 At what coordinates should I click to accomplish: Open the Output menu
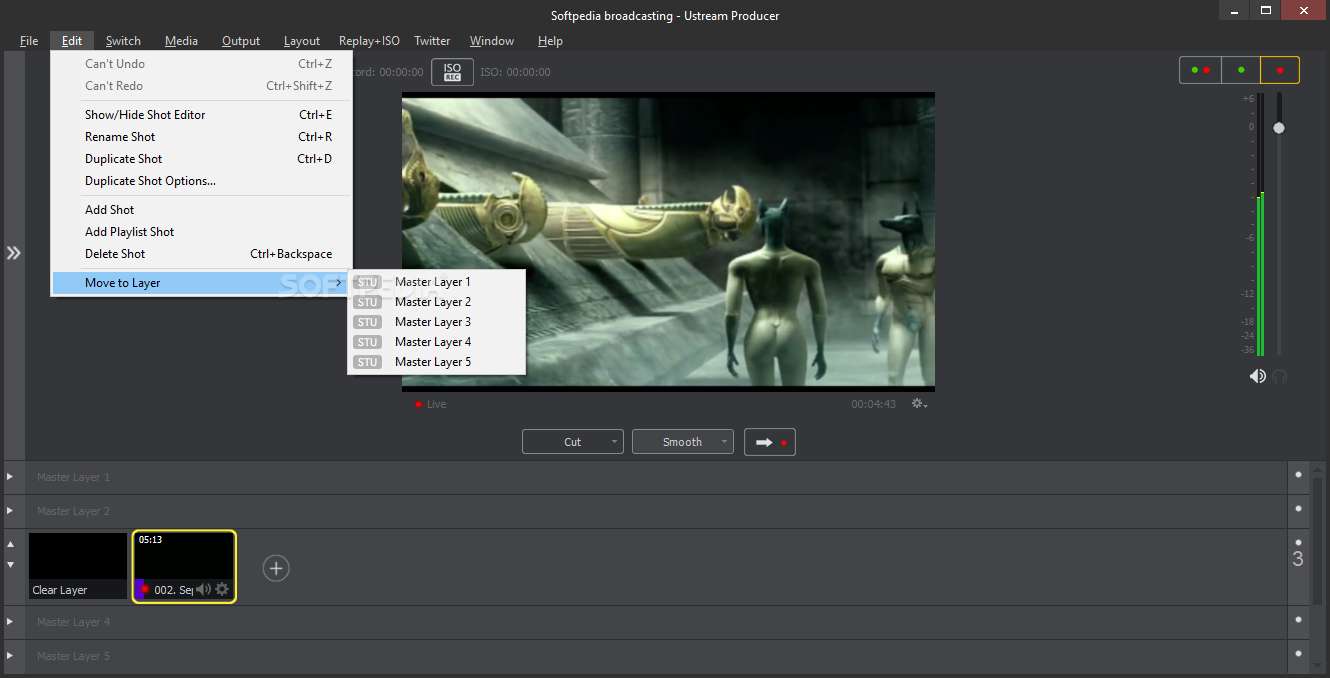tap(241, 41)
